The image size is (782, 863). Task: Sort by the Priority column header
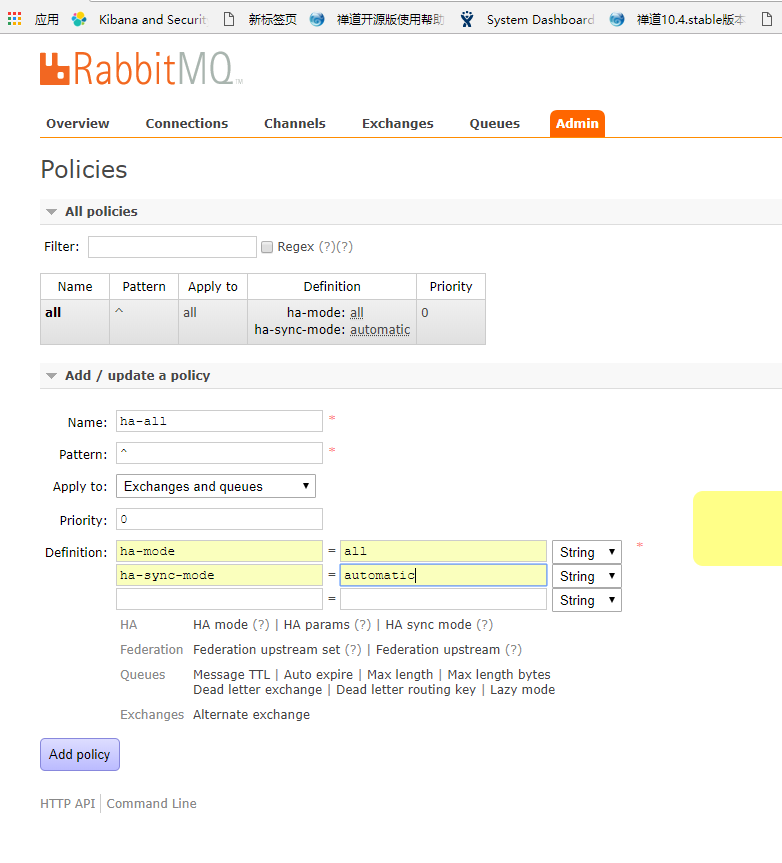coord(451,287)
